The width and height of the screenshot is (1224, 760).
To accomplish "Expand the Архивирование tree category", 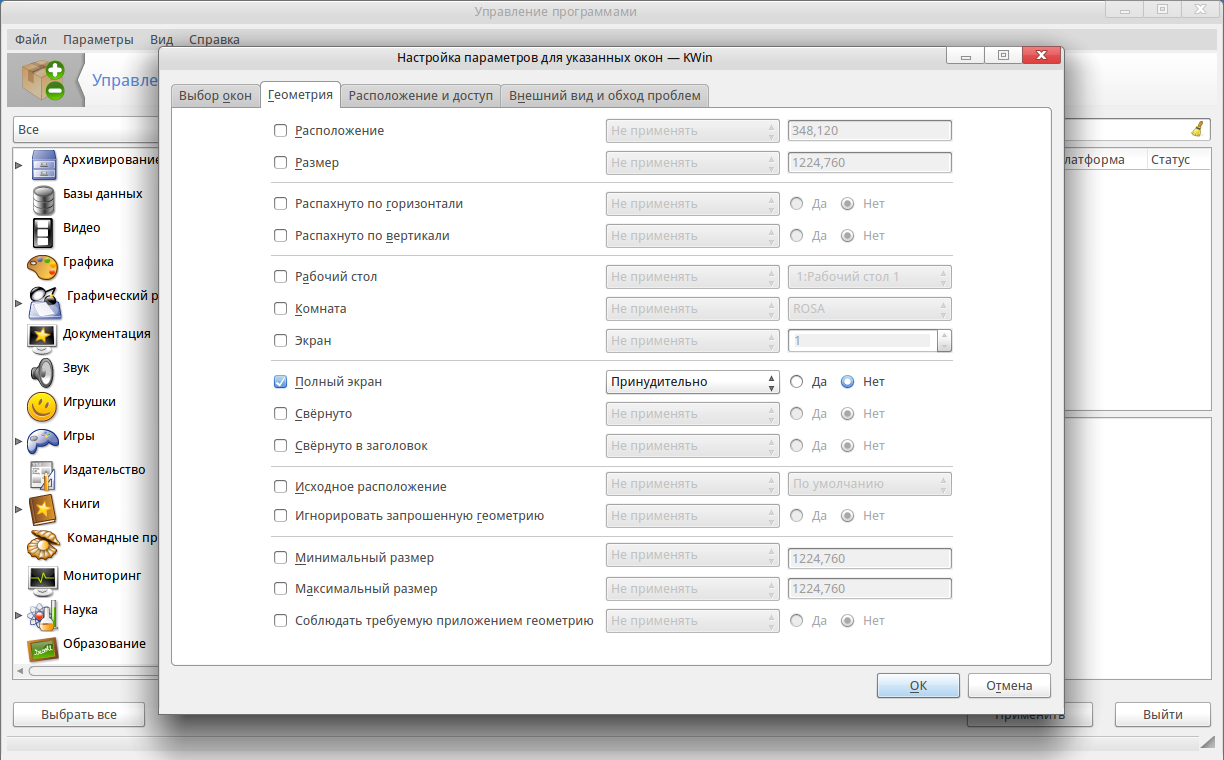I will [18, 164].
